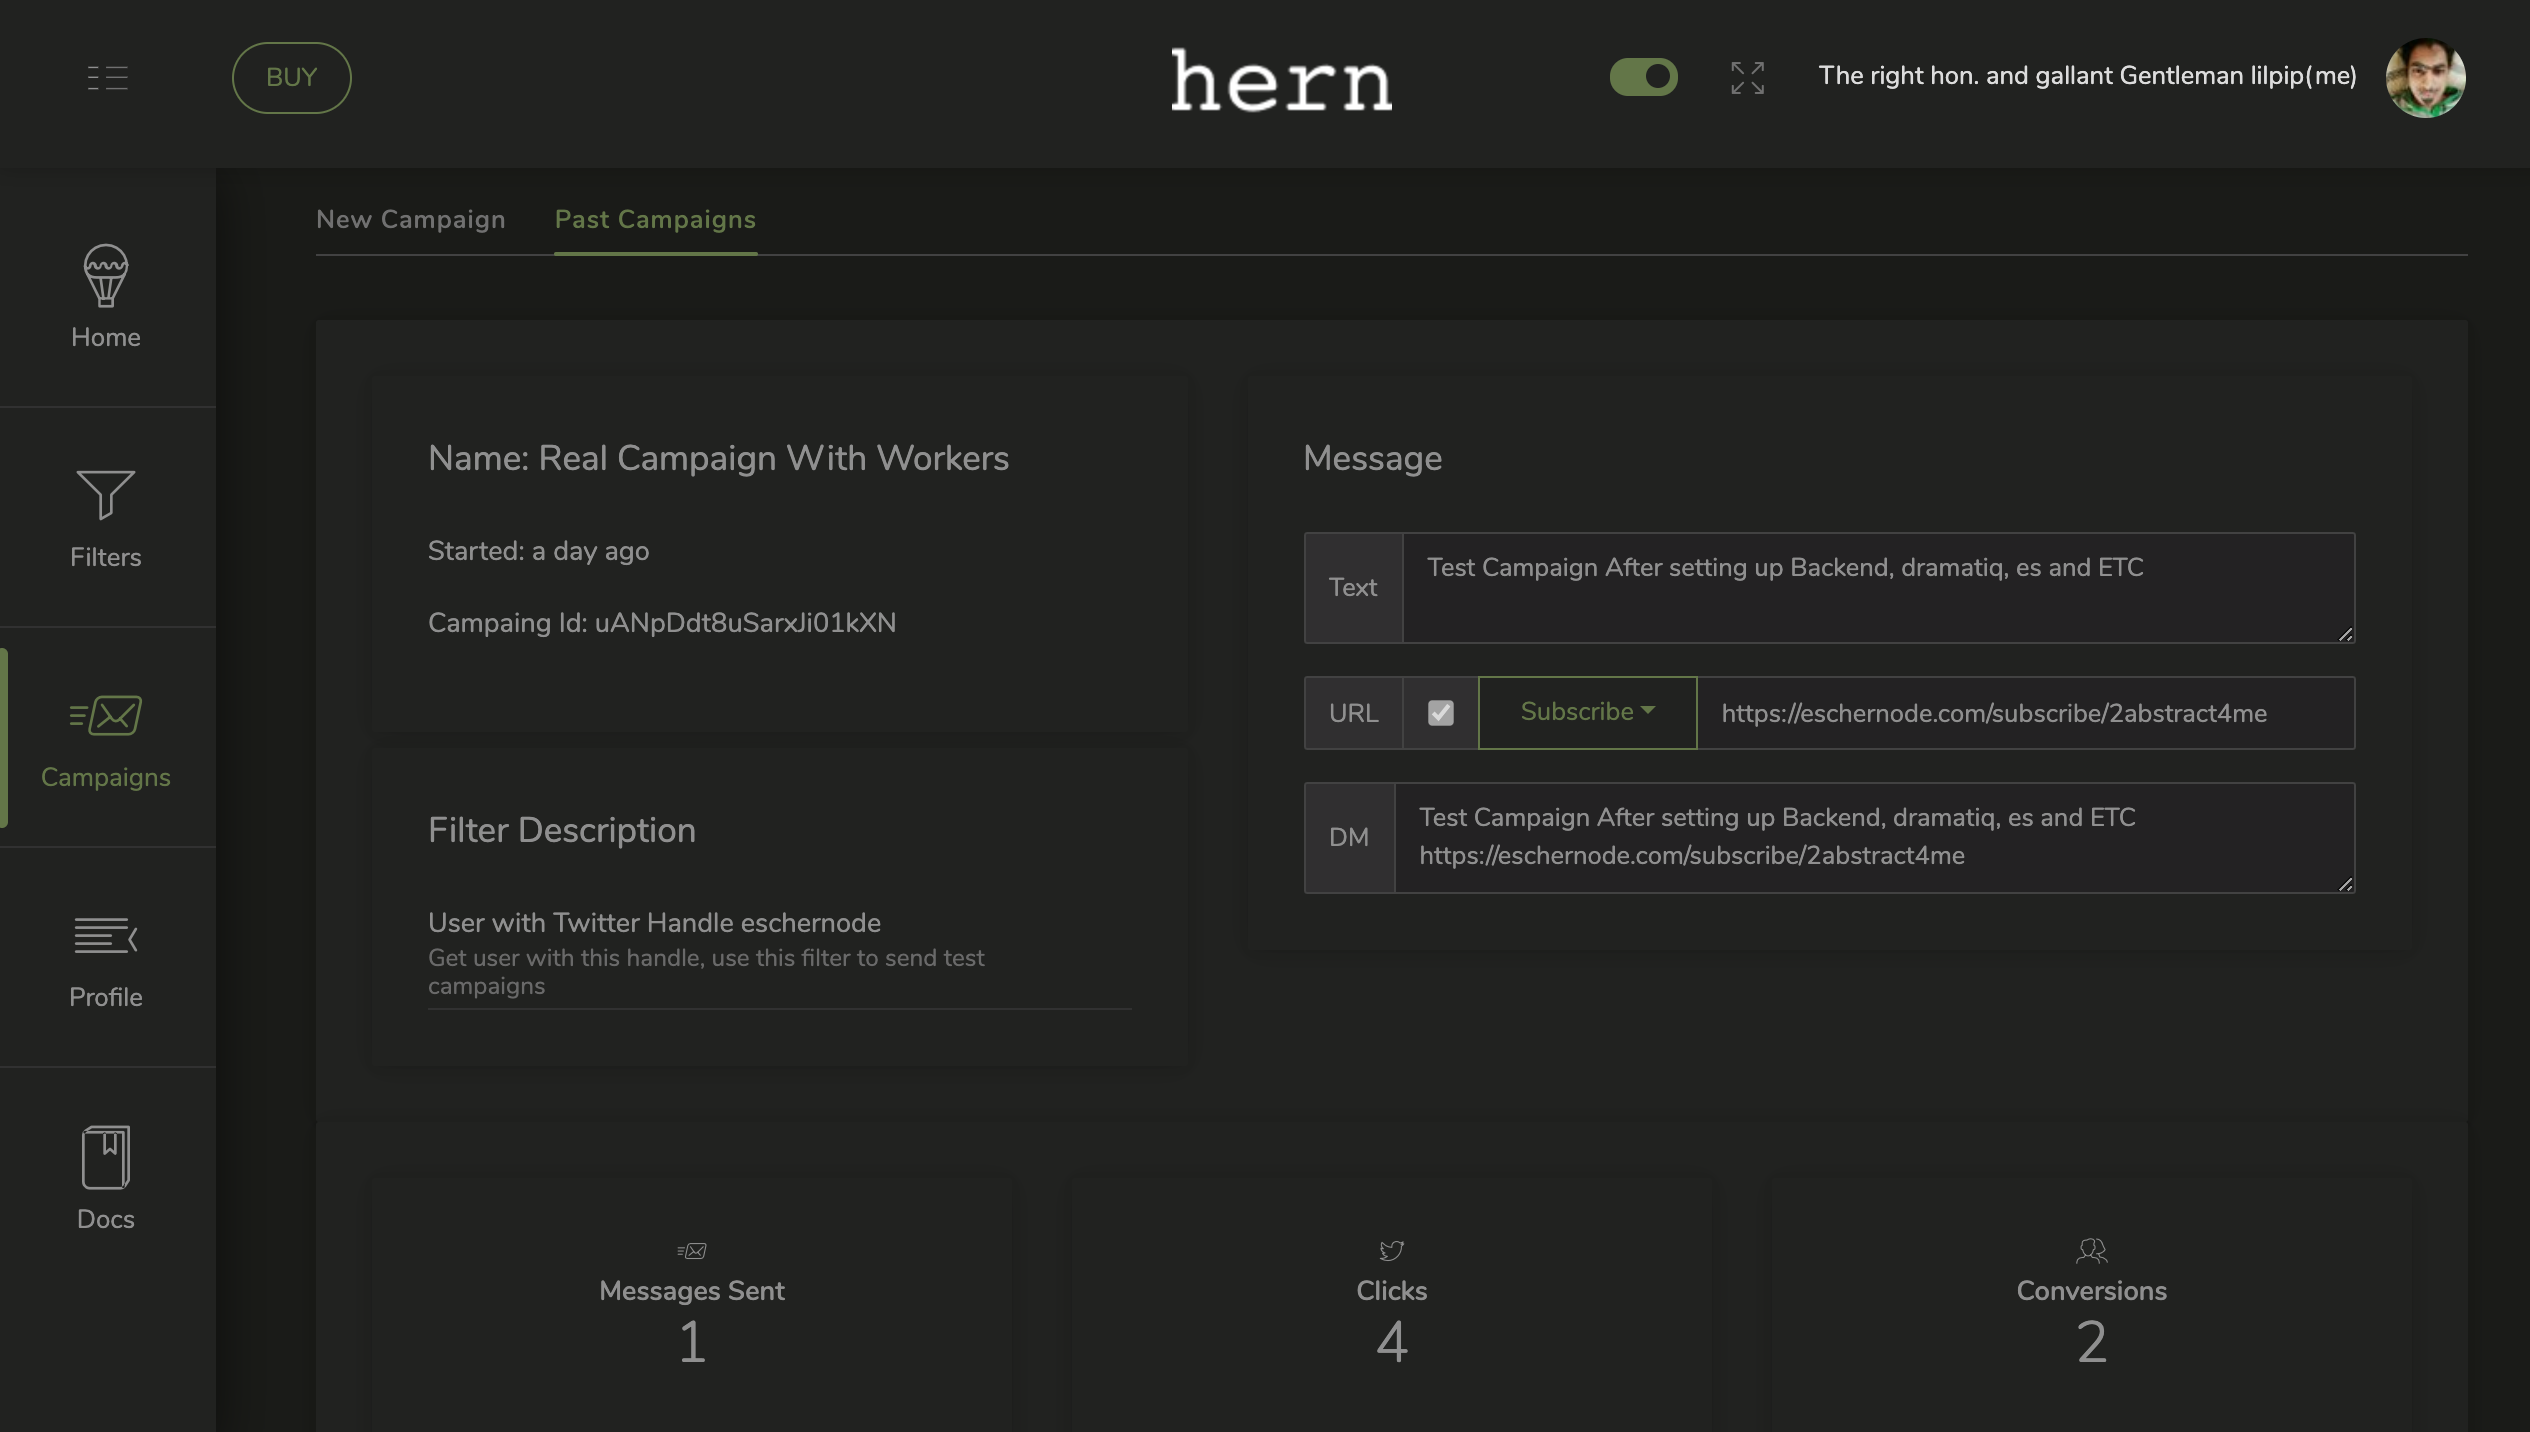
Task: Click the fullscreen expand arrows icon
Action: [x=1747, y=78]
